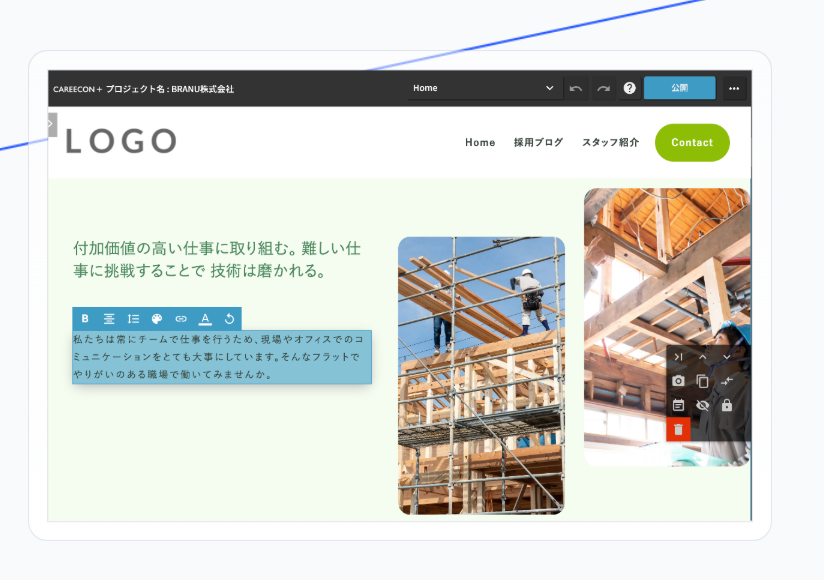Toggle the compress arrows icon
This screenshot has height=580, width=824.
727,381
